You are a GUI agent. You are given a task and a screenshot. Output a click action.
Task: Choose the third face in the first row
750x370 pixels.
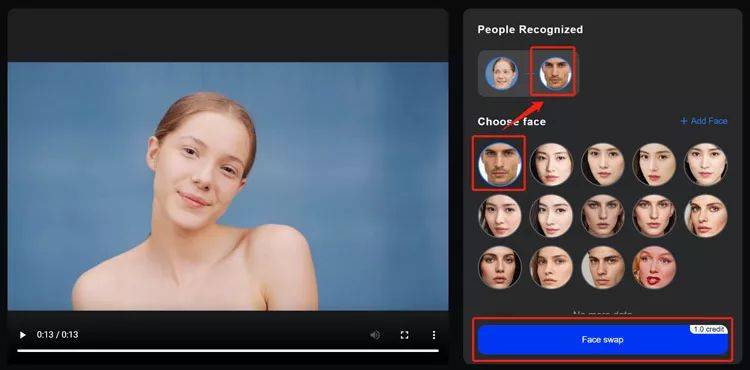coord(603,164)
